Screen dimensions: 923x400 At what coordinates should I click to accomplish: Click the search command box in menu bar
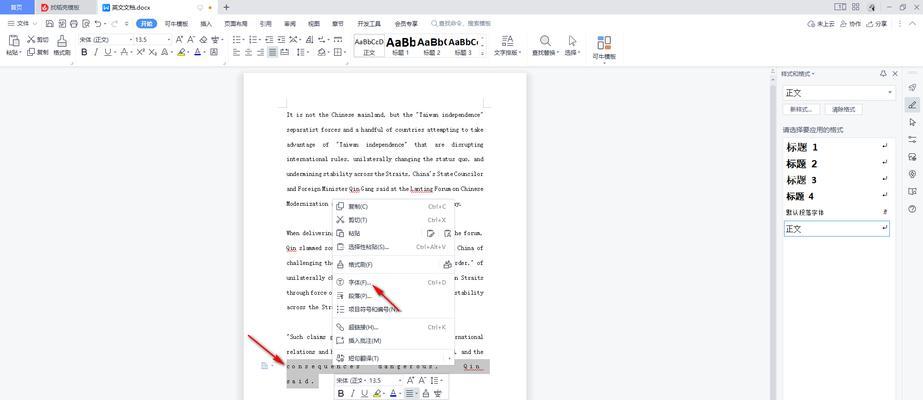(x=462, y=24)
